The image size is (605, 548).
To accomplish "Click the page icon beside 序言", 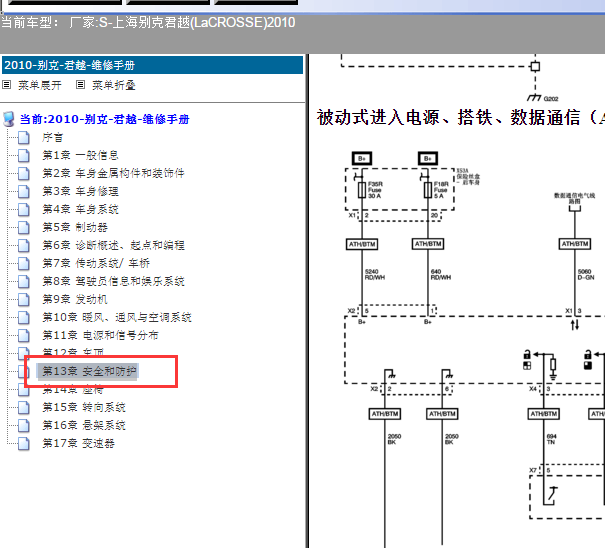I will [x=24, y=137].
